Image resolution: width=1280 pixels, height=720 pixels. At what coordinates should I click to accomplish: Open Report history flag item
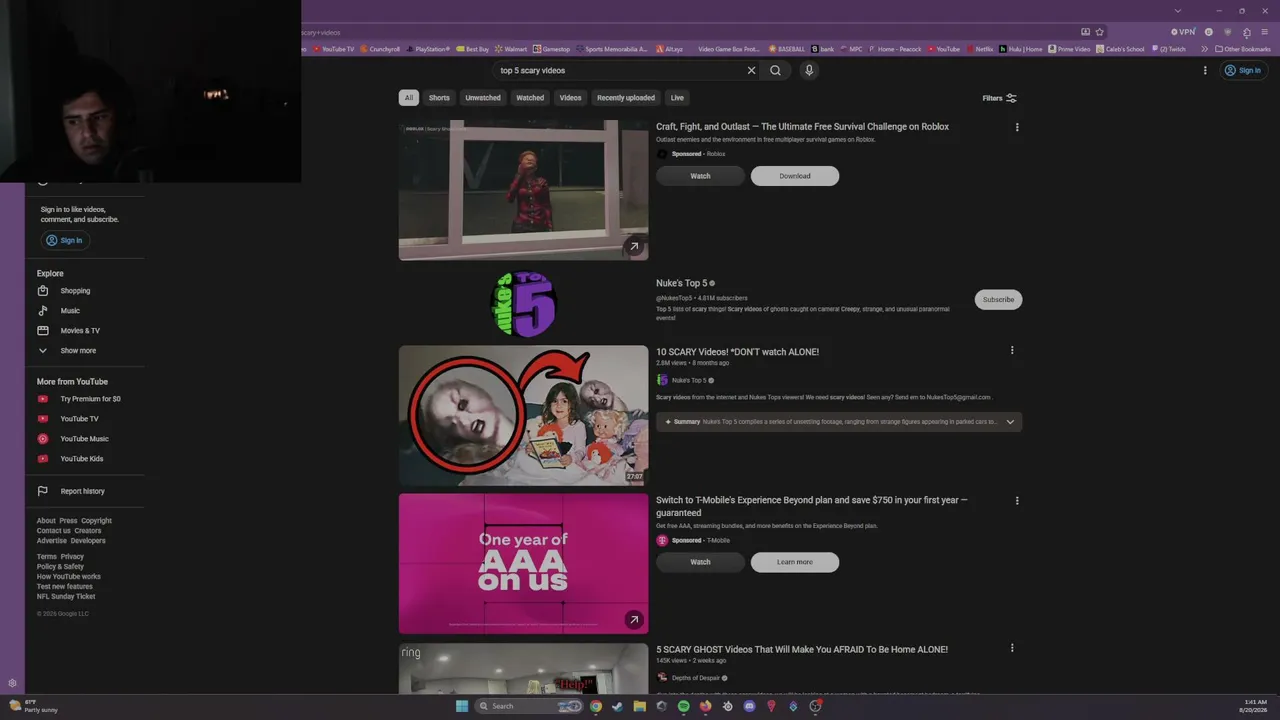82,491
